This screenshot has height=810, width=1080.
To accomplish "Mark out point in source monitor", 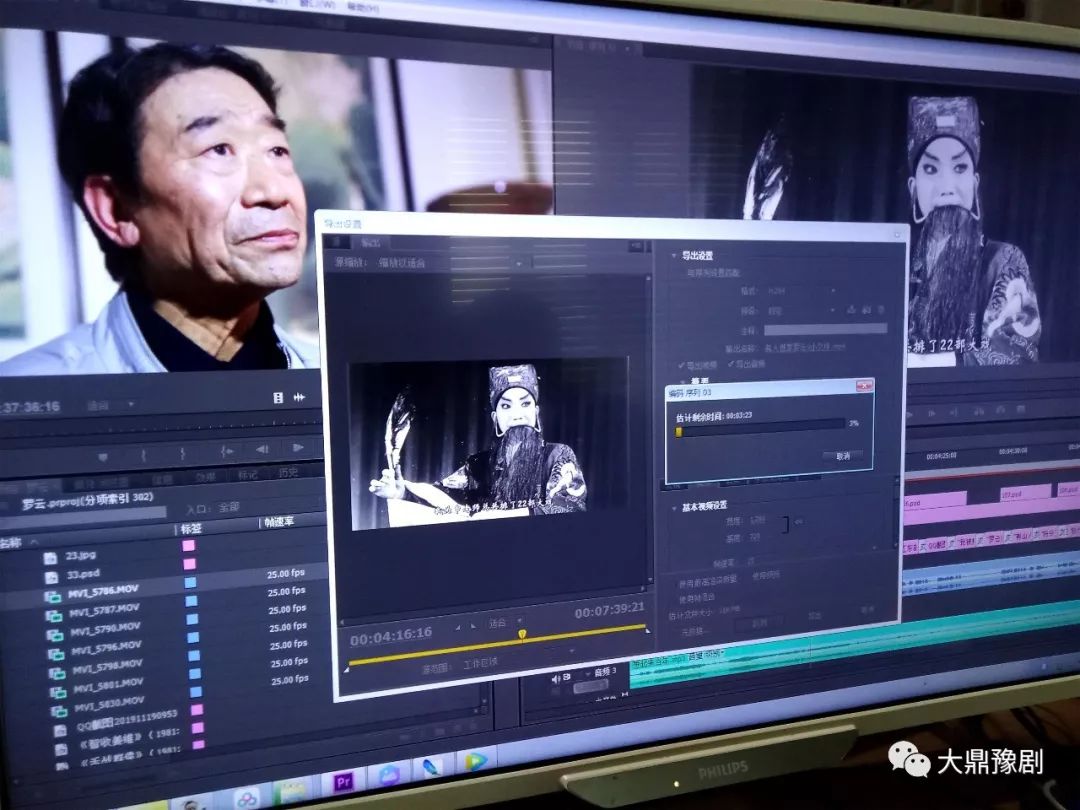I will 183,453.
